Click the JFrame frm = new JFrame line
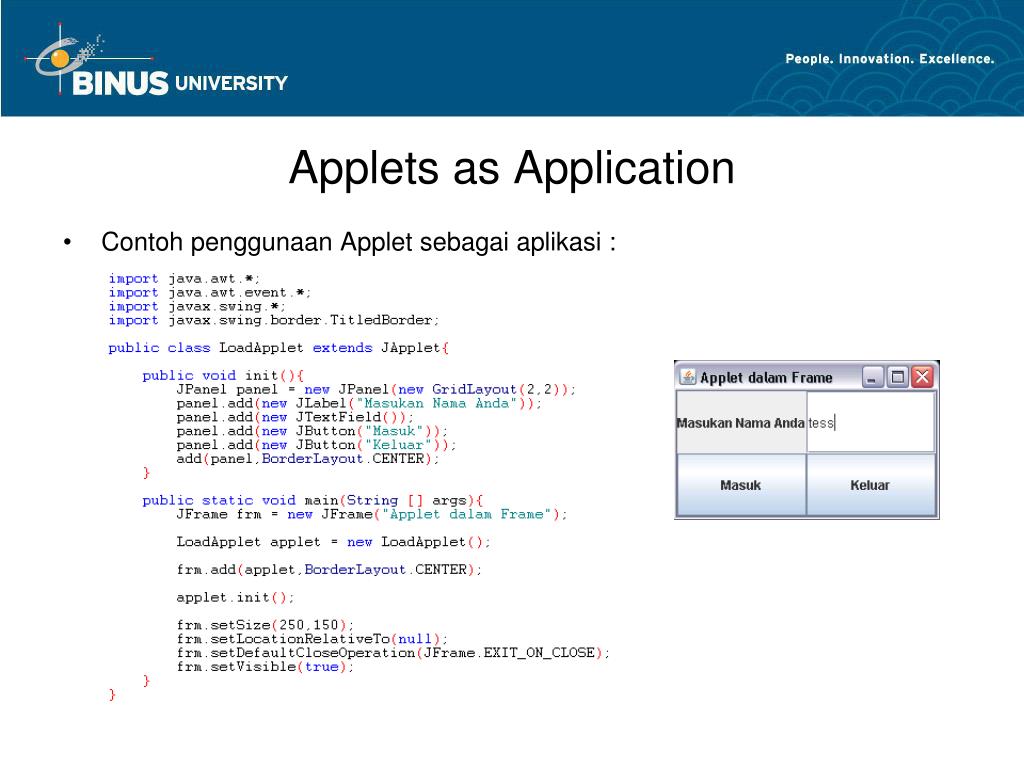The width and height of the screenshot is (1024, 768). (372, 515)
